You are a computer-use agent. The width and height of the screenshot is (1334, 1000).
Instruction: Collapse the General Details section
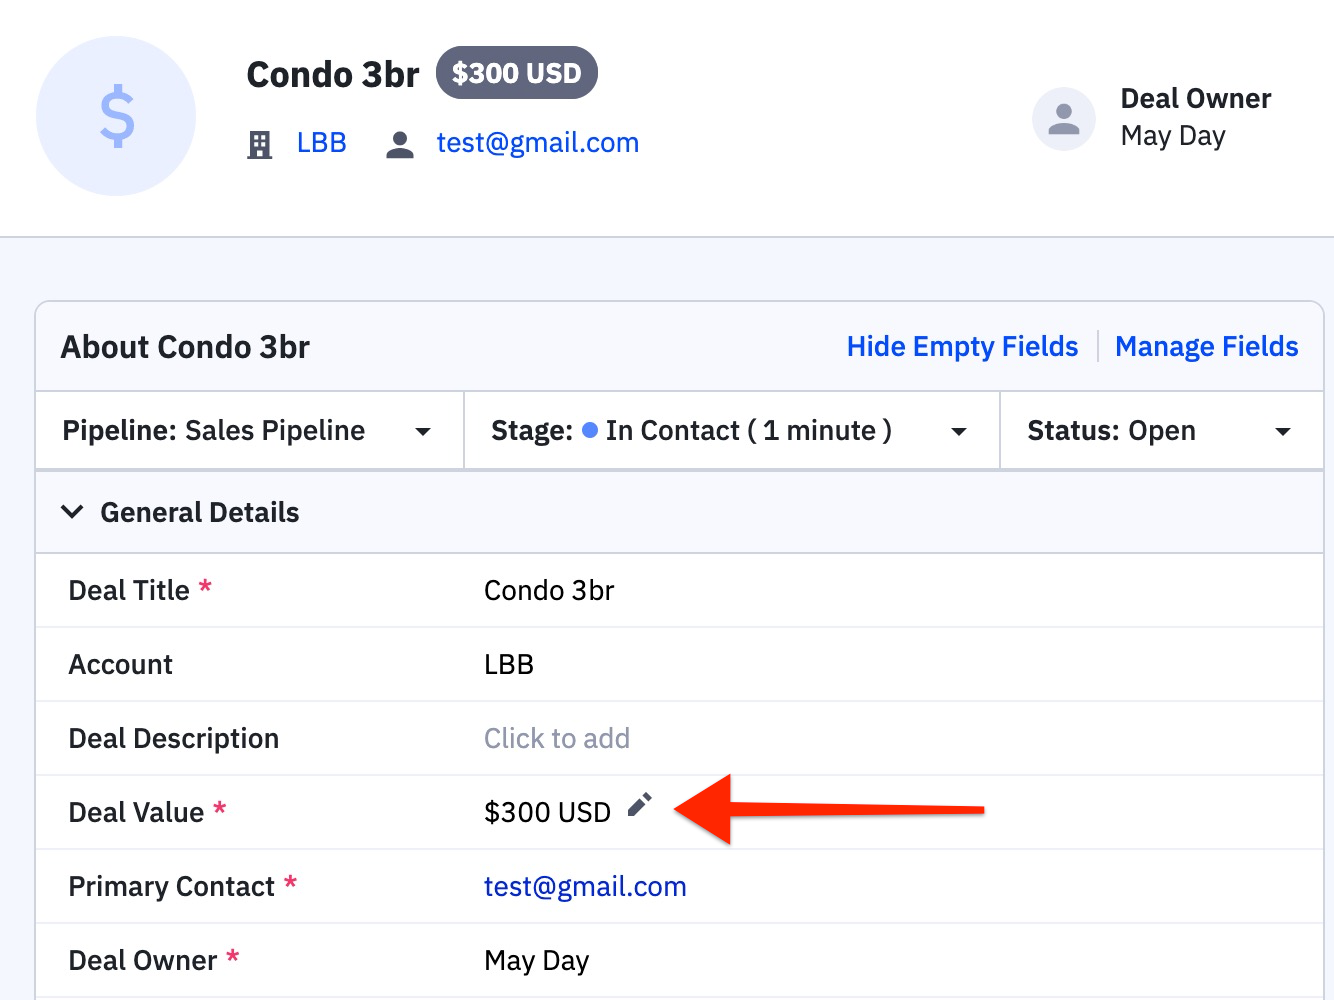(x=72, y=512)
